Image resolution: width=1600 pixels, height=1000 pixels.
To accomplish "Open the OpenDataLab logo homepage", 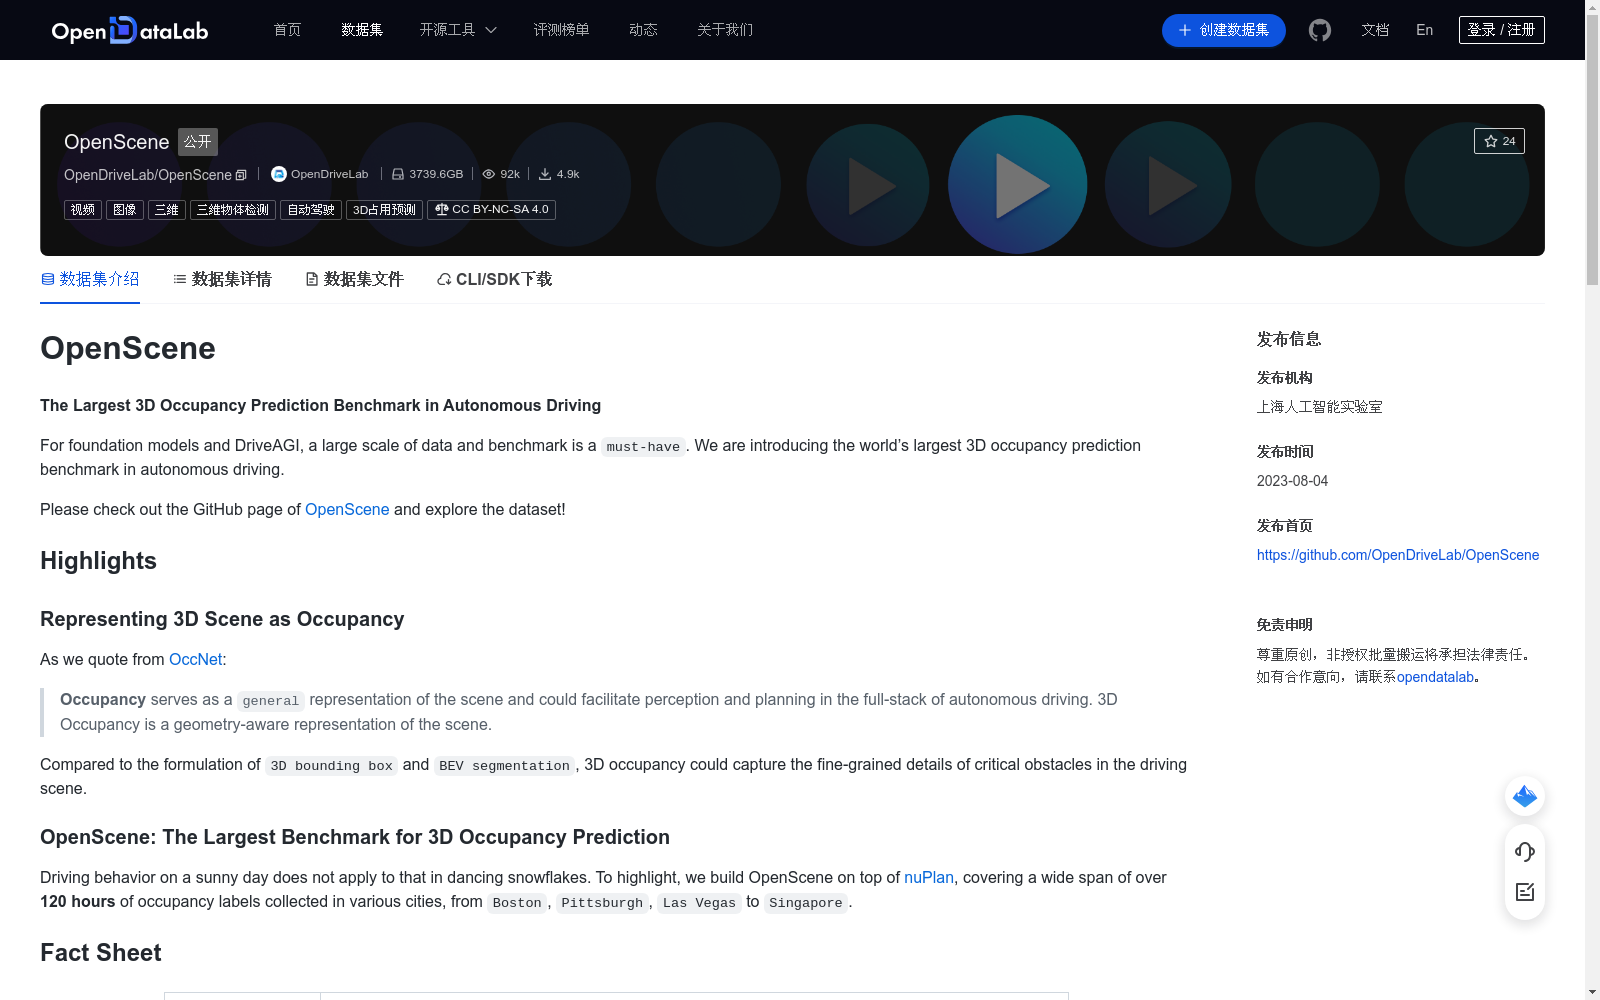I will [x=130, y=30].
